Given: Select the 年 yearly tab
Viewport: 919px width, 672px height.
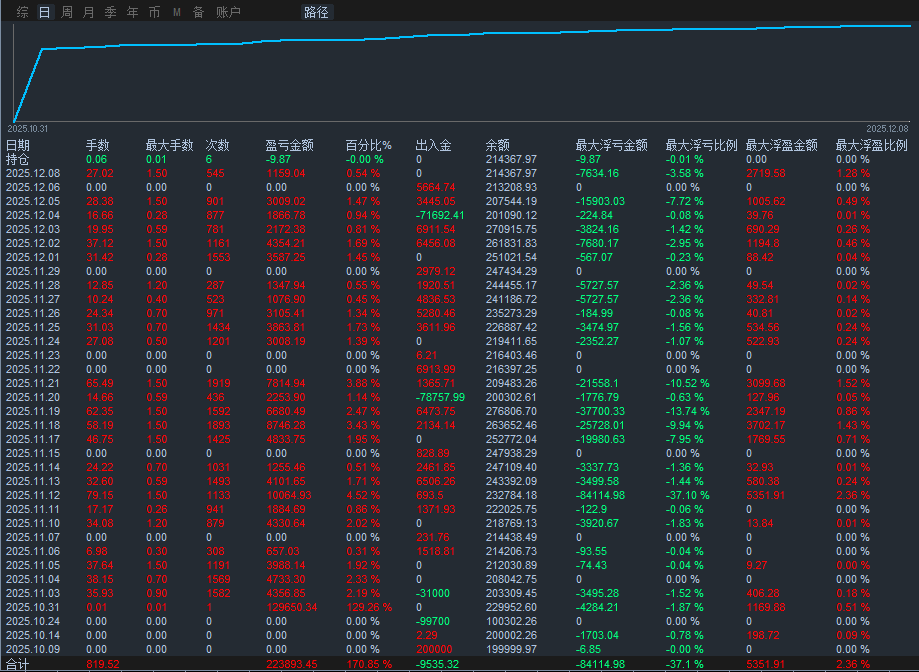Looking at the screenshot, I should 132,12.
